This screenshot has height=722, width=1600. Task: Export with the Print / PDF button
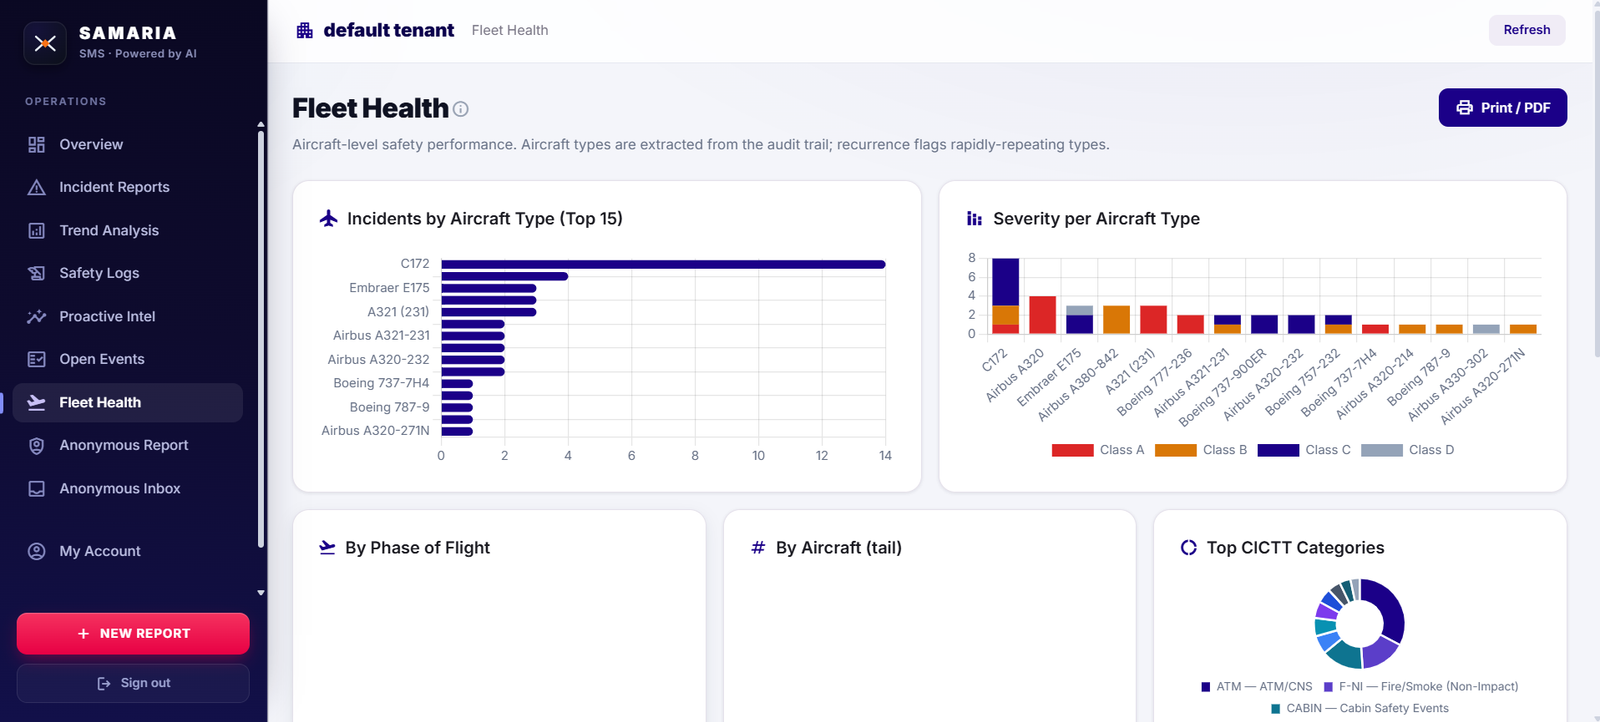[1503, 107]
